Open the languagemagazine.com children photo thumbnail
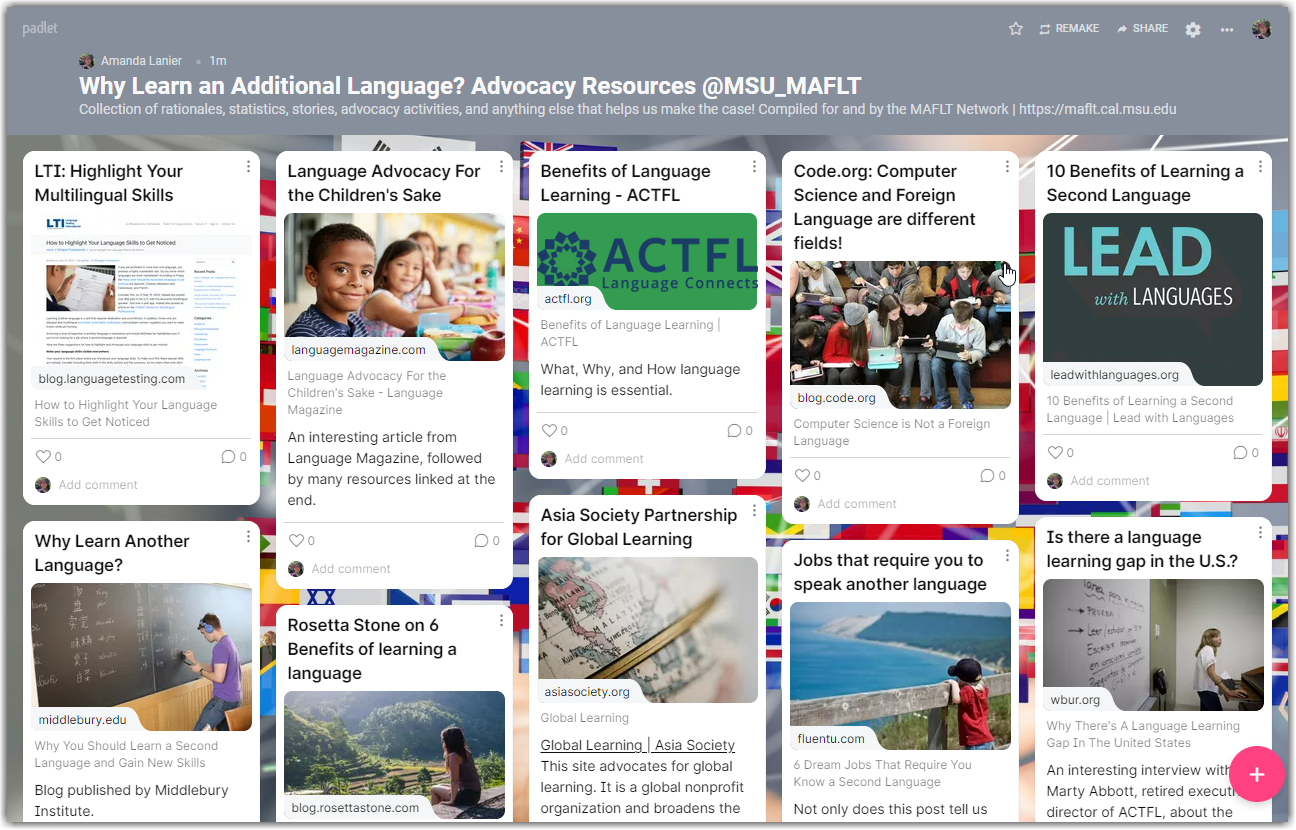The width and height of the screenshot is (1296, 830). point(394,287)
